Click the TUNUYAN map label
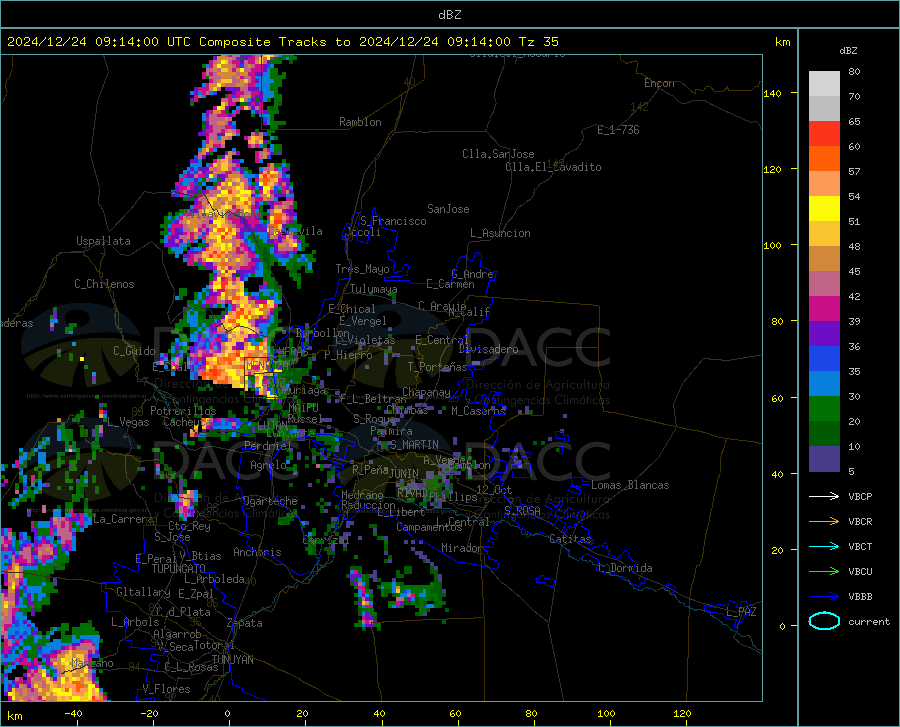900x727 pixels. point(232,660)
